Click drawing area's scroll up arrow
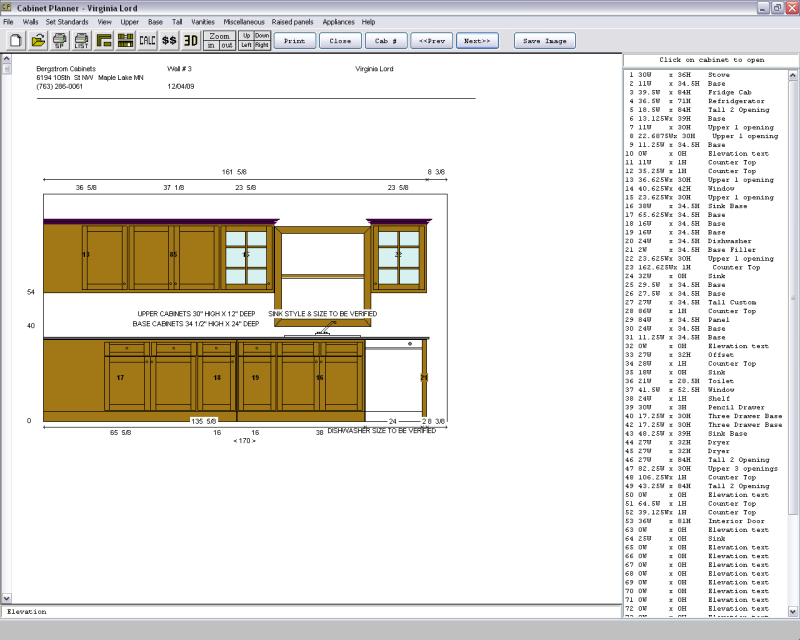 pos(6,59)
